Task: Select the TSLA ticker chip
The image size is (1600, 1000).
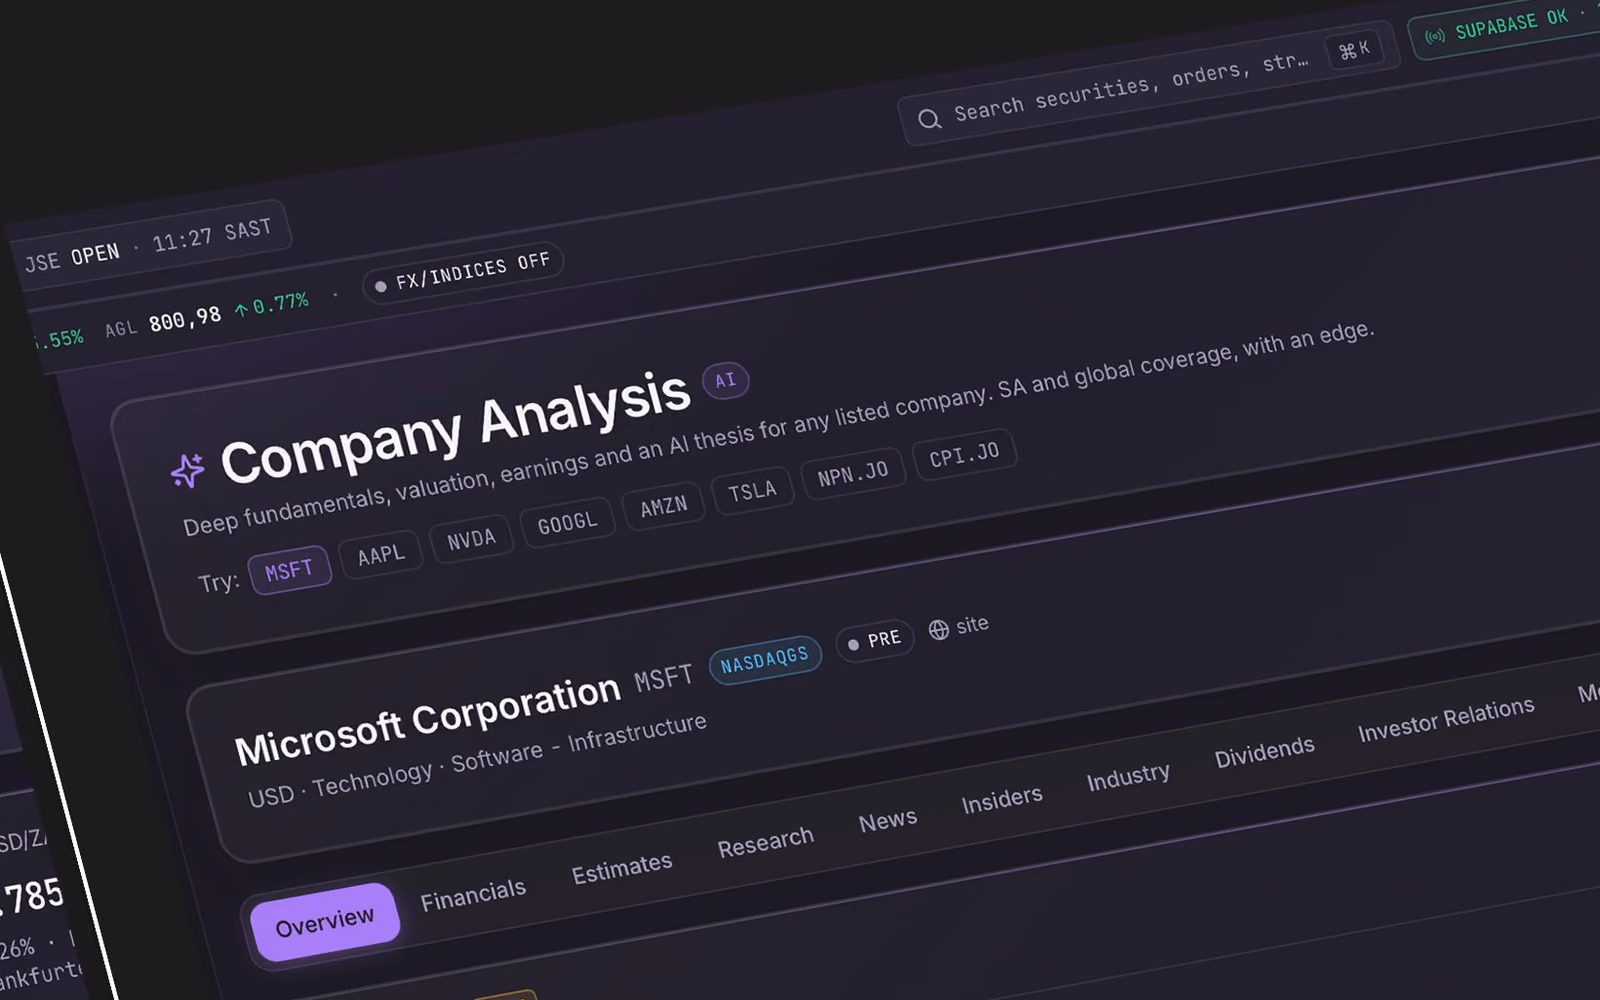Action: click(x=752, y=491)
